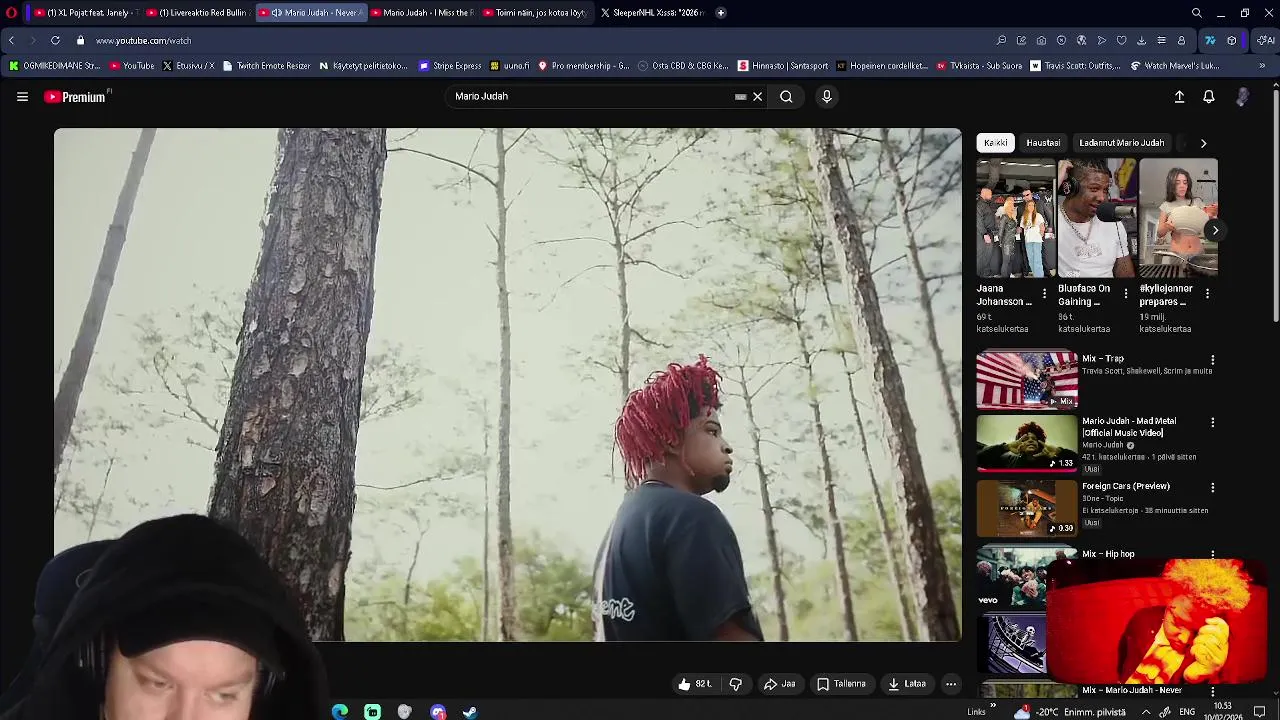Take a snapshot with the camera icon
Viewport: 1280px width, 720px height.
click(x=1041, y=41)
